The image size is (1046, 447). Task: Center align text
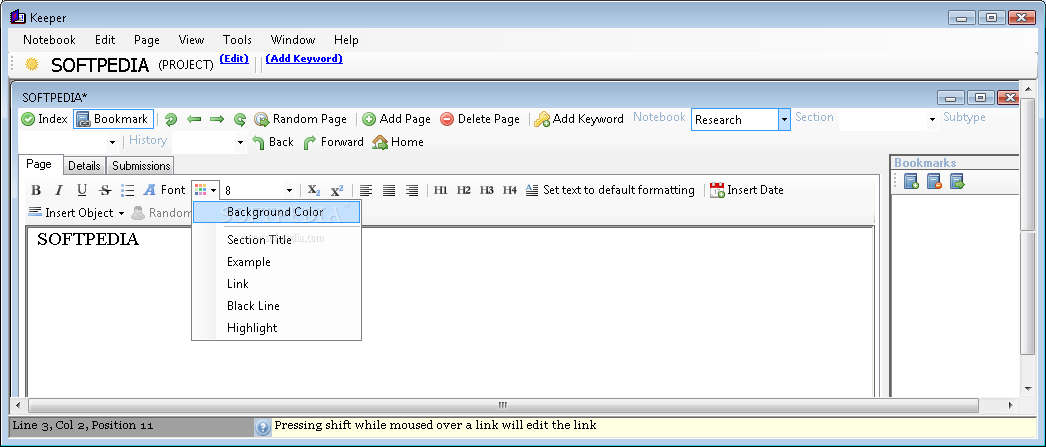coord(389,191)
